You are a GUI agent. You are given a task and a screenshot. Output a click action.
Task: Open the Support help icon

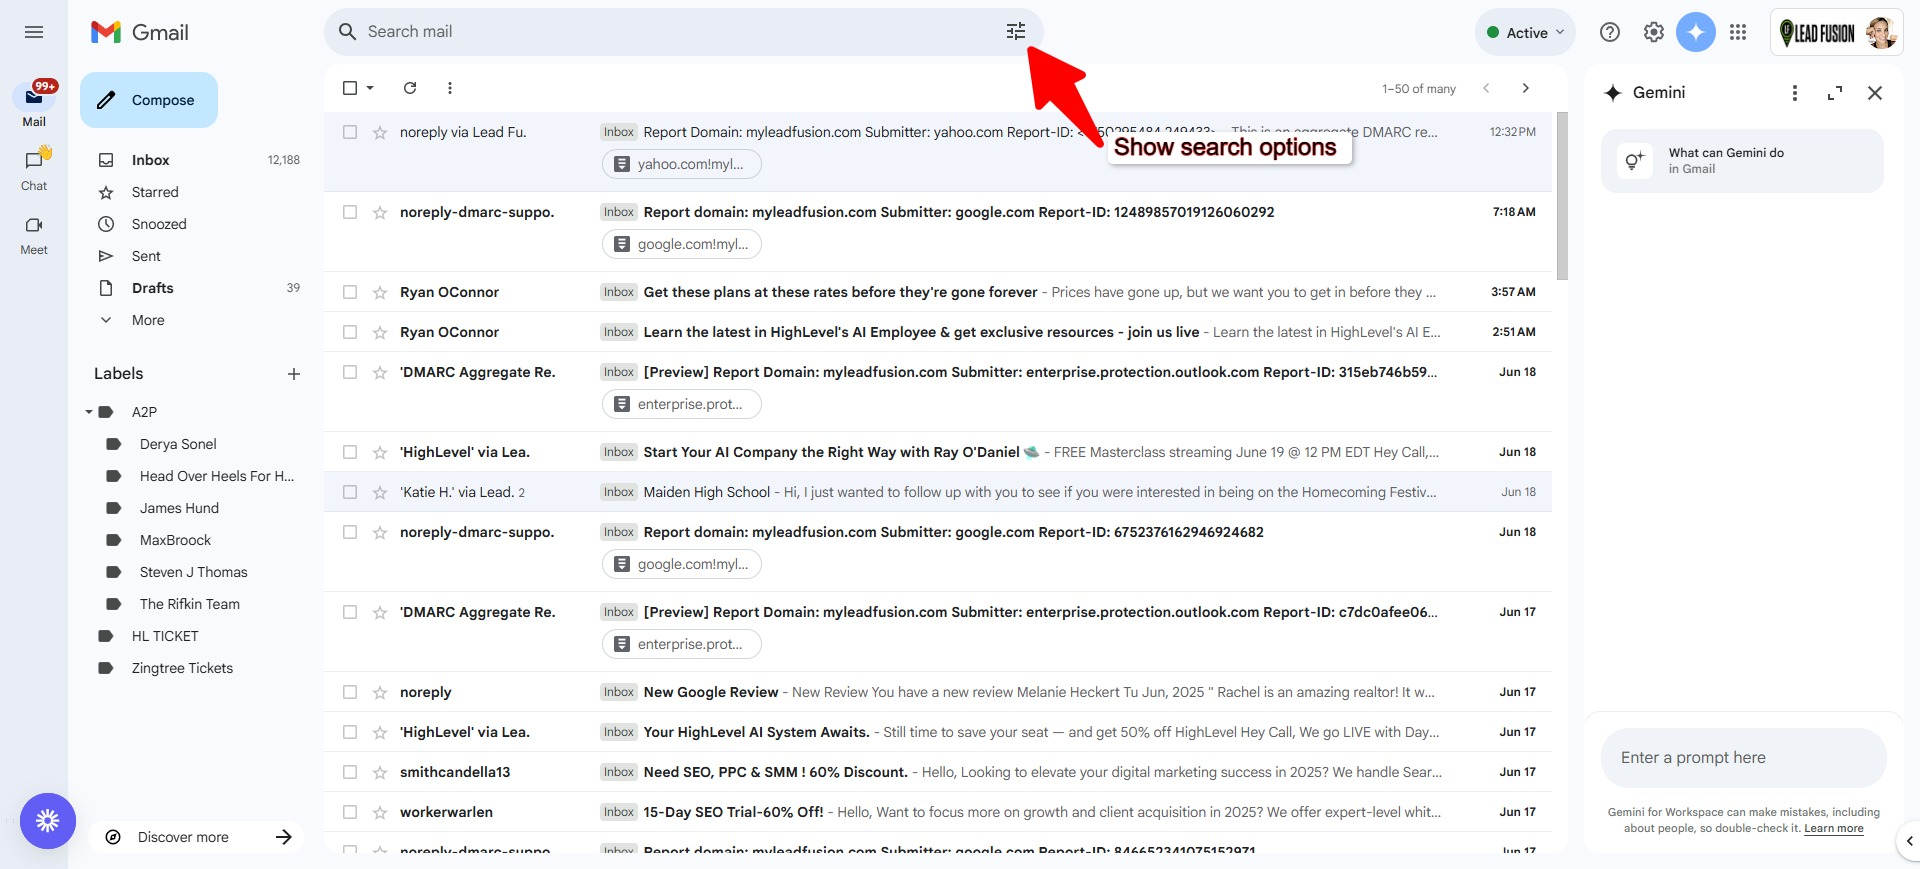1610,32
